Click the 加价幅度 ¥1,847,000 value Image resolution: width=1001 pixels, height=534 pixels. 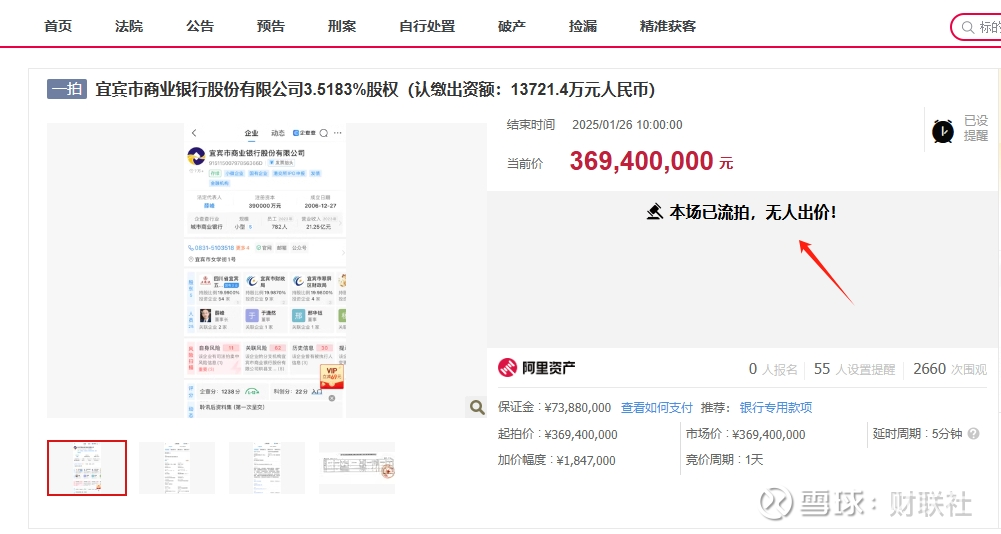(x=586, y=461)
